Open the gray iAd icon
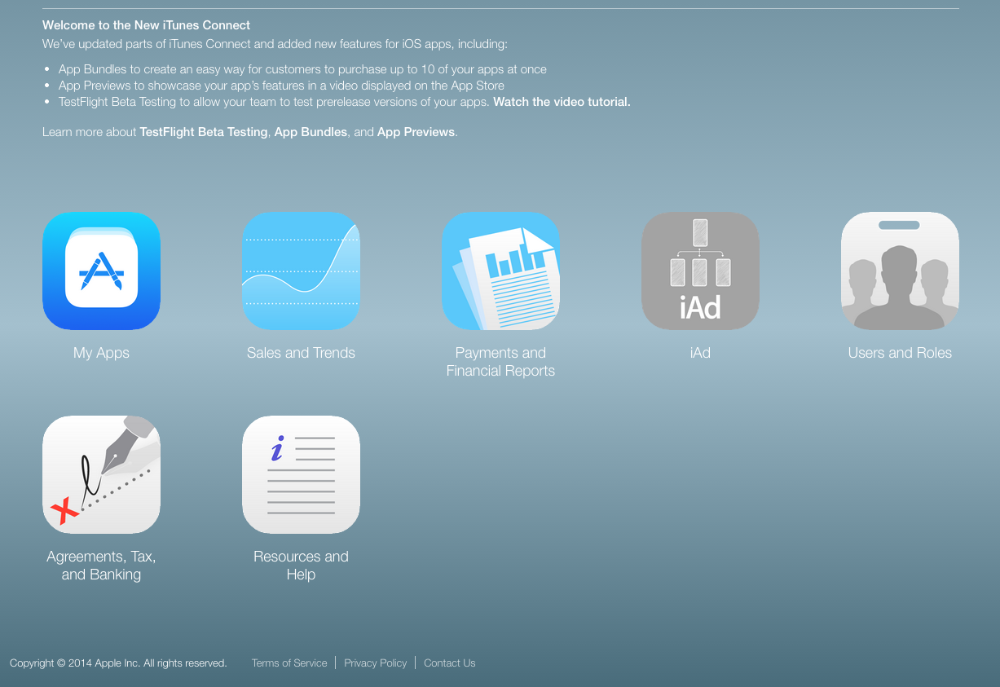 (x=700, y=271)
